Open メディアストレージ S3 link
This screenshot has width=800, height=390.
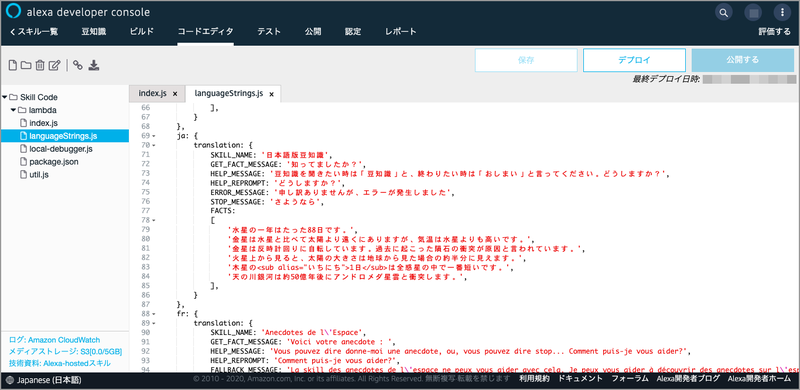pyautogui.click(x=65, y=352)
